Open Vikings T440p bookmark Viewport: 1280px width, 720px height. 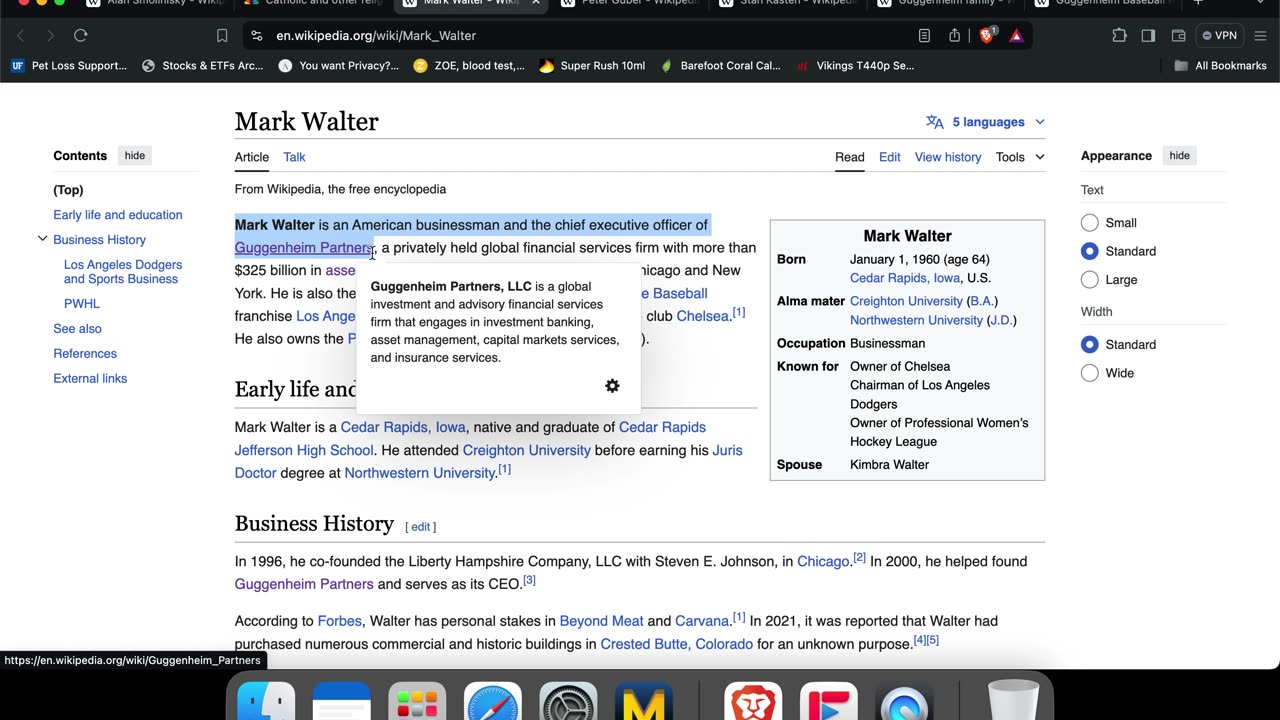click(855, 66)
